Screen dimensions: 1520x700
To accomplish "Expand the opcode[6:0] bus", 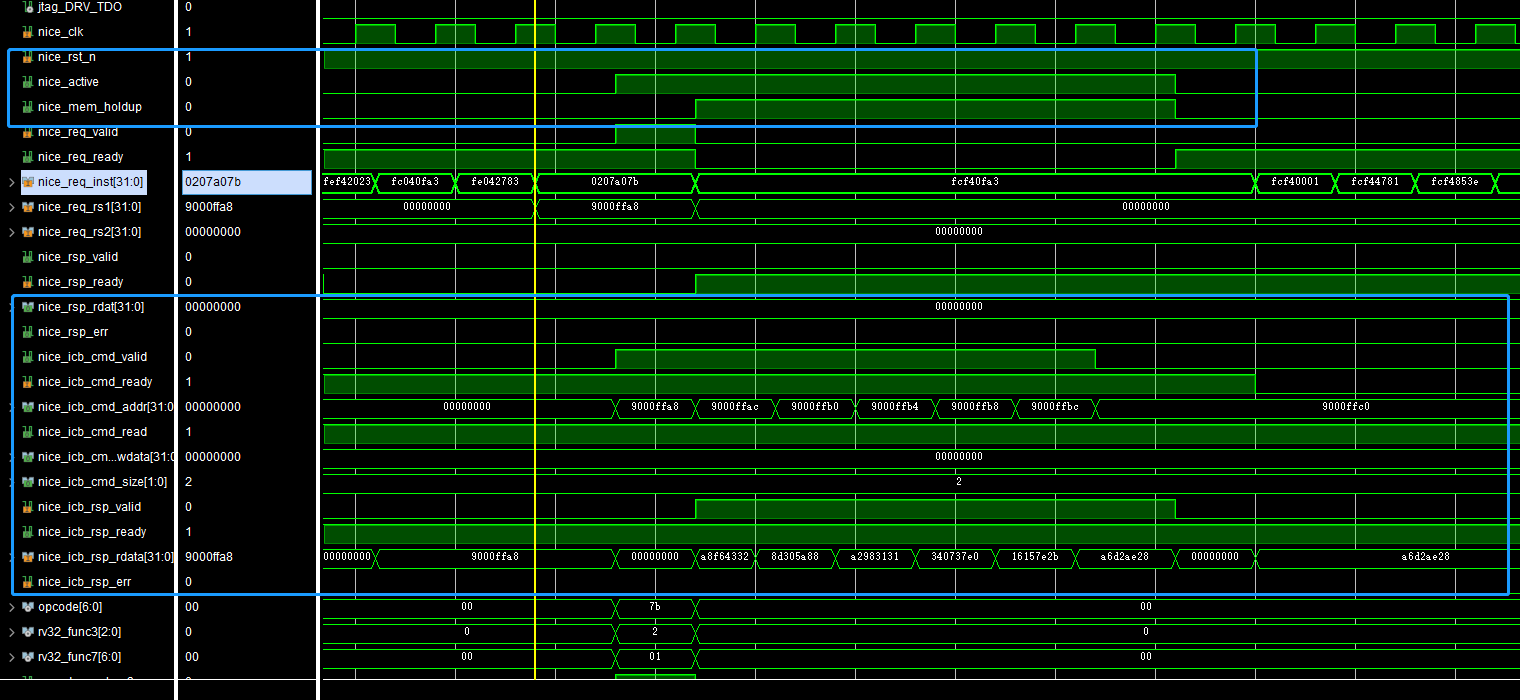I will click(11, 607).
